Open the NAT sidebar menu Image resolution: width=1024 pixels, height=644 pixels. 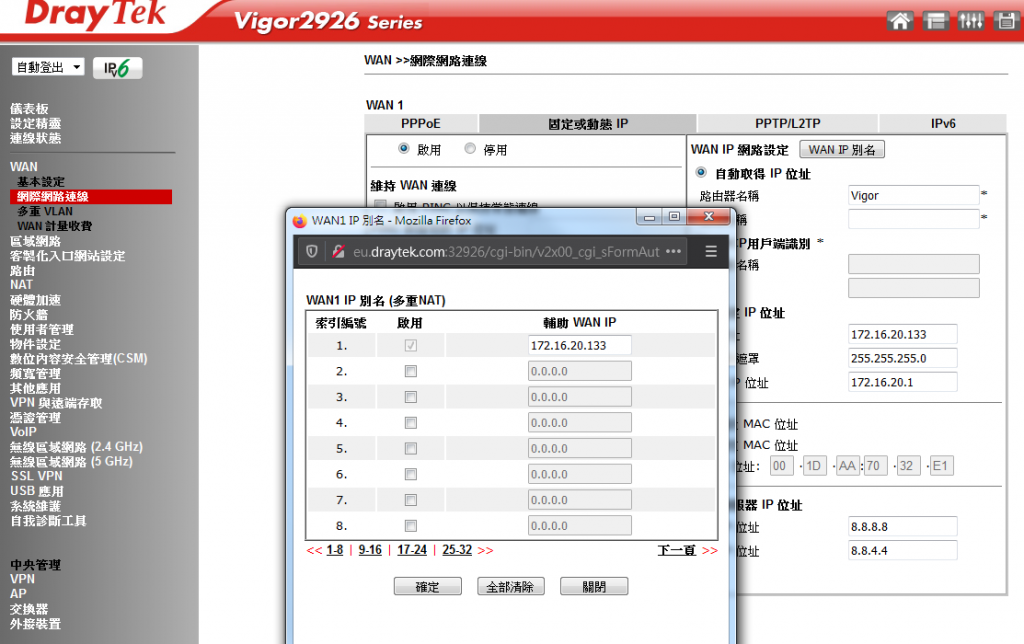coord(21,285)
